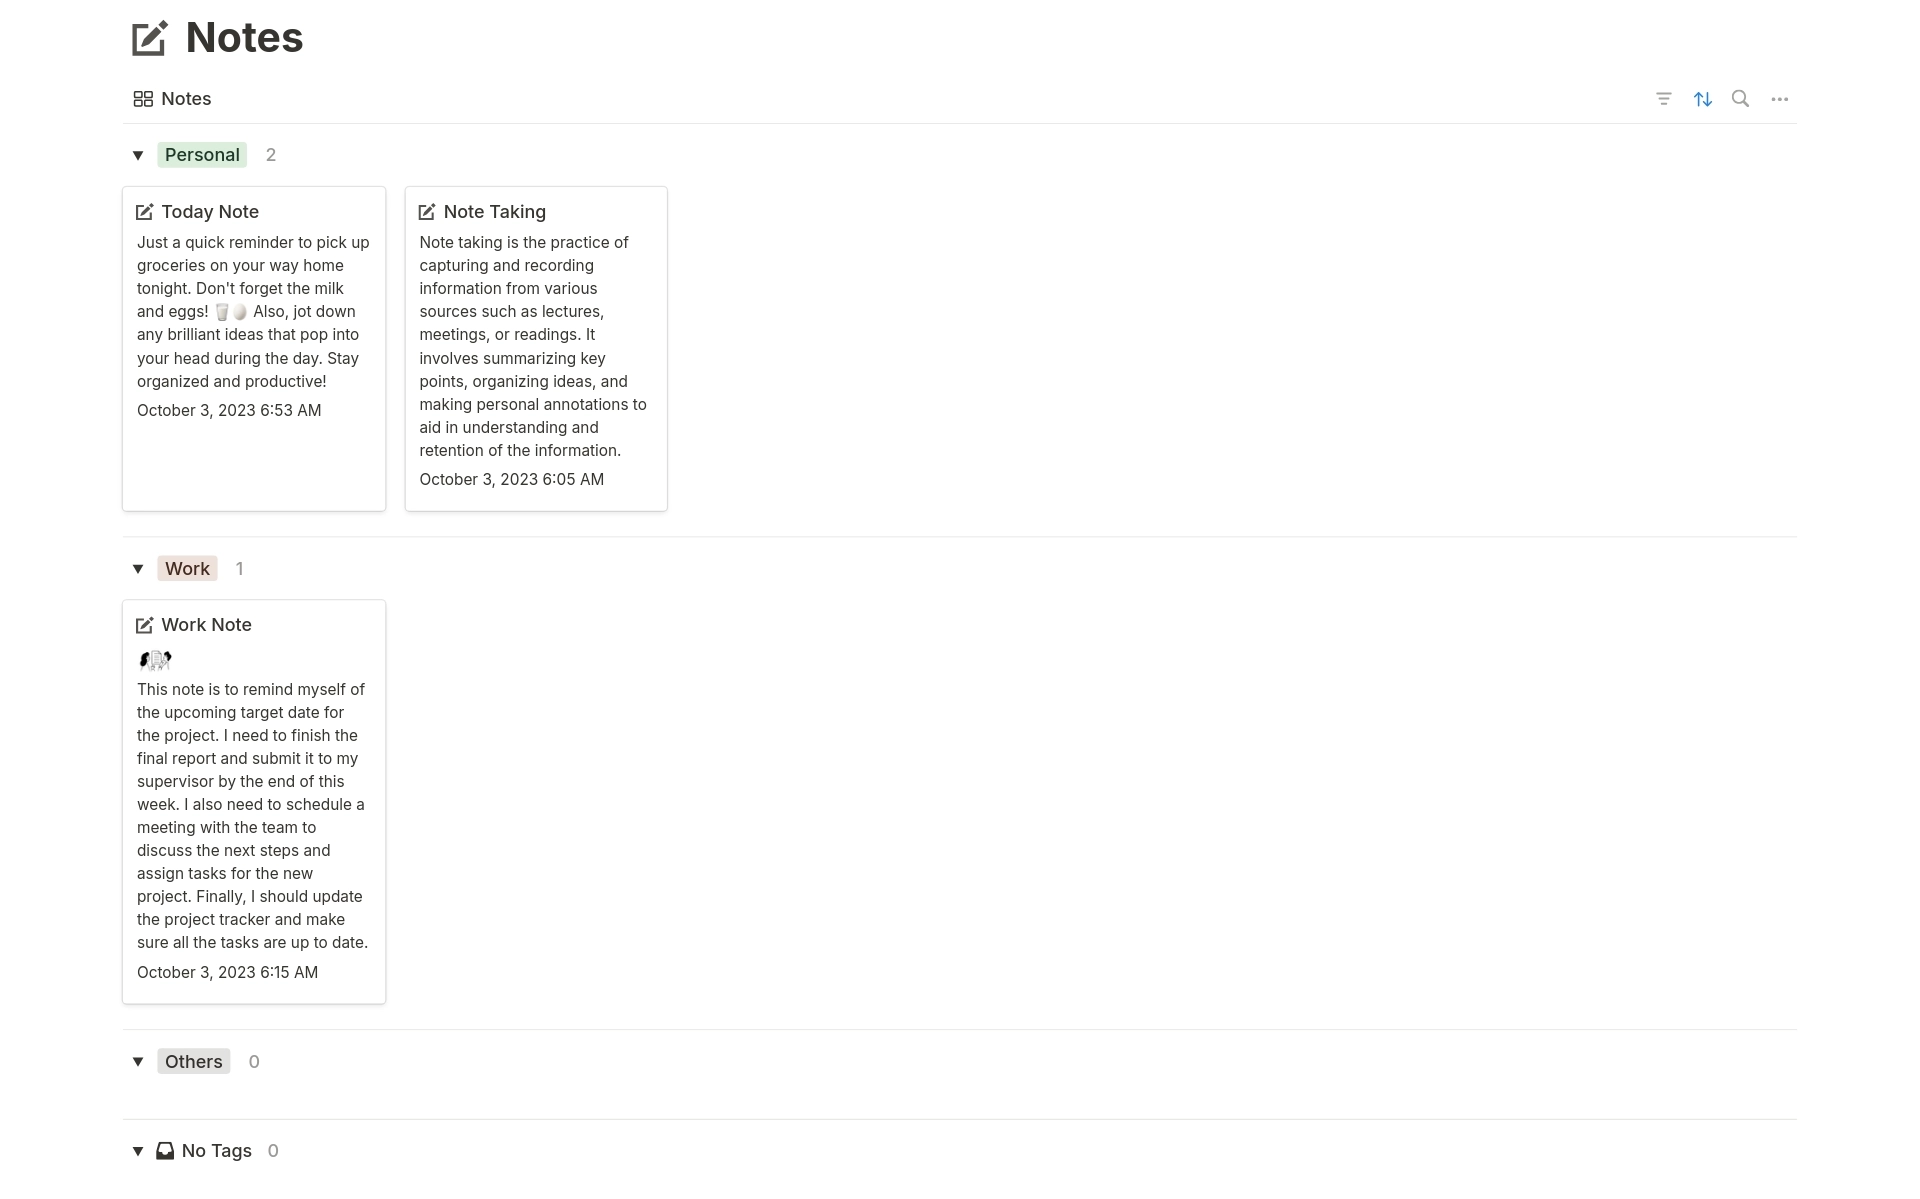Click the overflow menu three-dot icon
This screenshot has height=1199, width=1920.
[x=1780, y=98]
